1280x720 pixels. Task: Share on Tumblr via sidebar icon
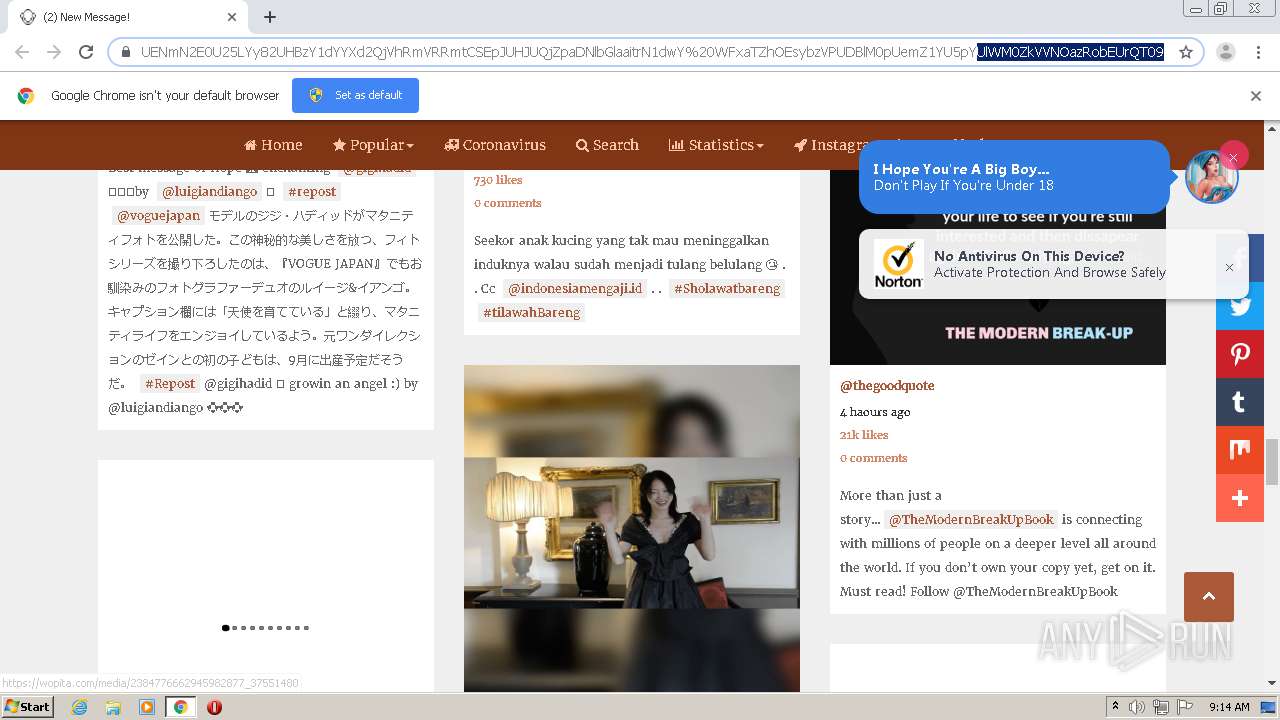1240,402
